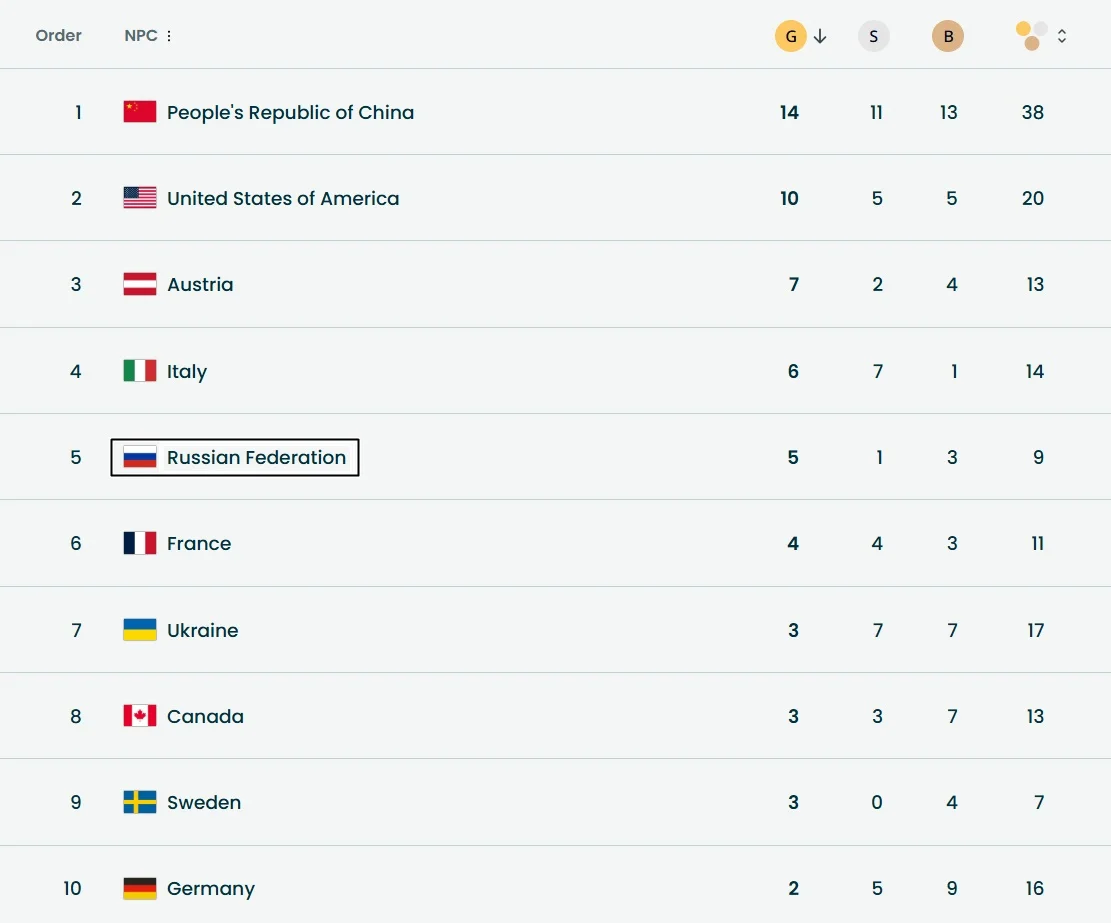Click the Sweden flag icon
This screenshot has height=923, width=1111.
coord(140,802)
